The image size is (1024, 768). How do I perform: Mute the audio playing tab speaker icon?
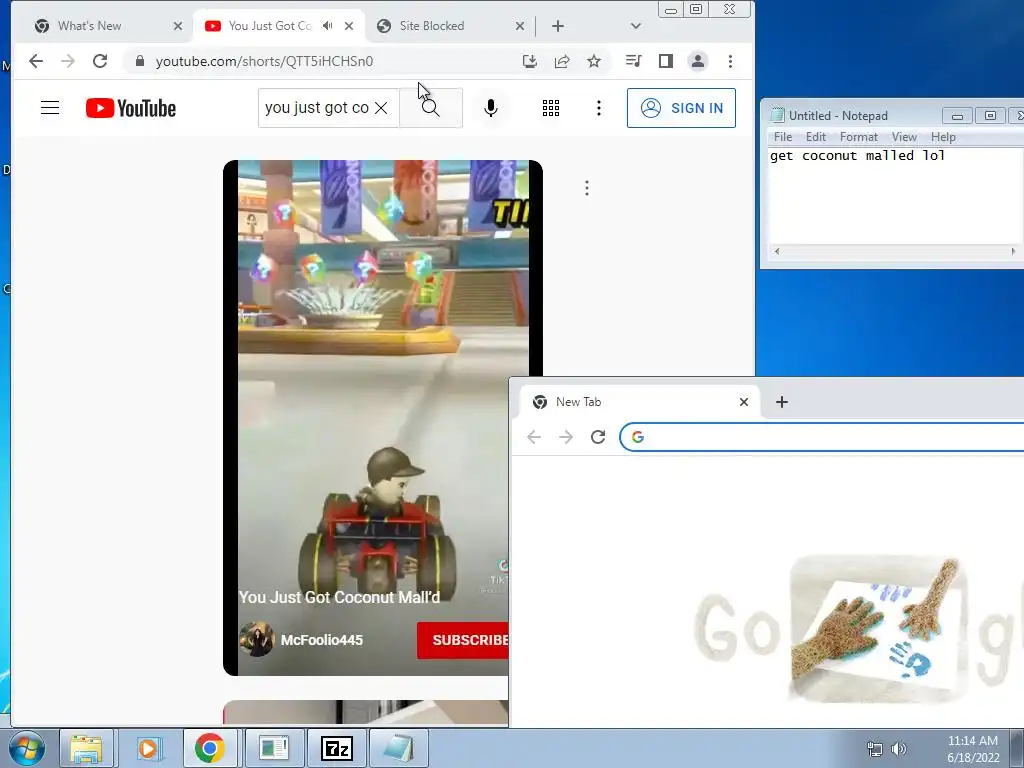pyautogui.click(x=327, y=26)
